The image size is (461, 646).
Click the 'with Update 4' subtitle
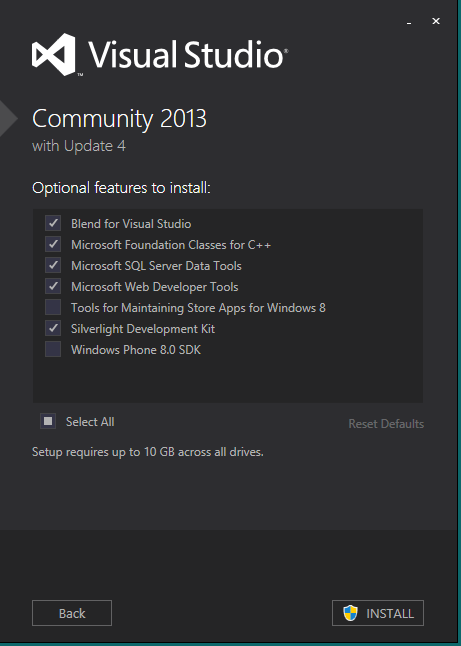pos(79,146)
